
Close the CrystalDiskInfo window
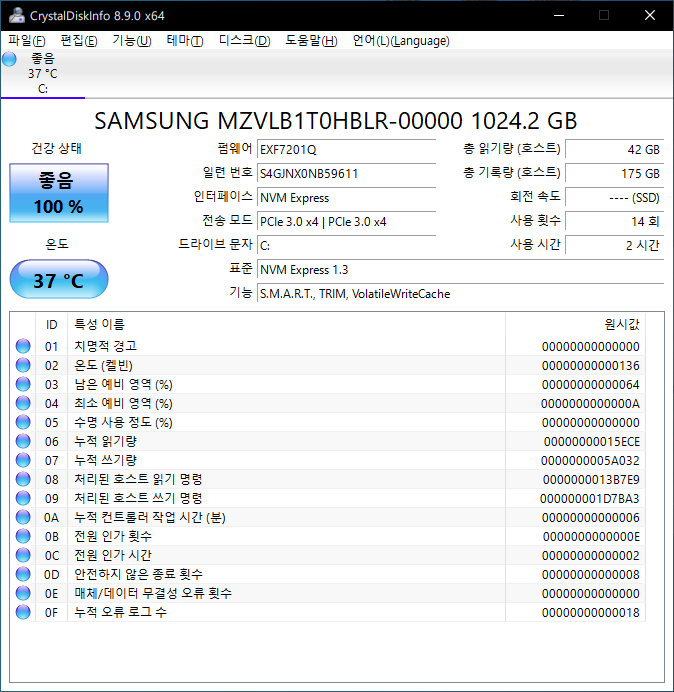[650, 15]
